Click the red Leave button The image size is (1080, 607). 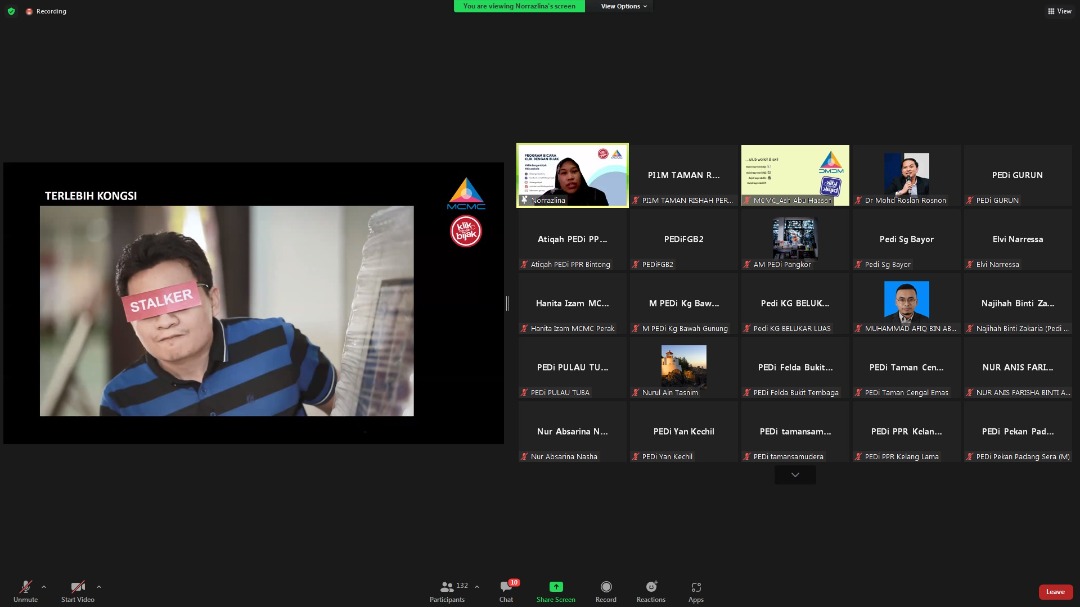tap(1055, 592)
